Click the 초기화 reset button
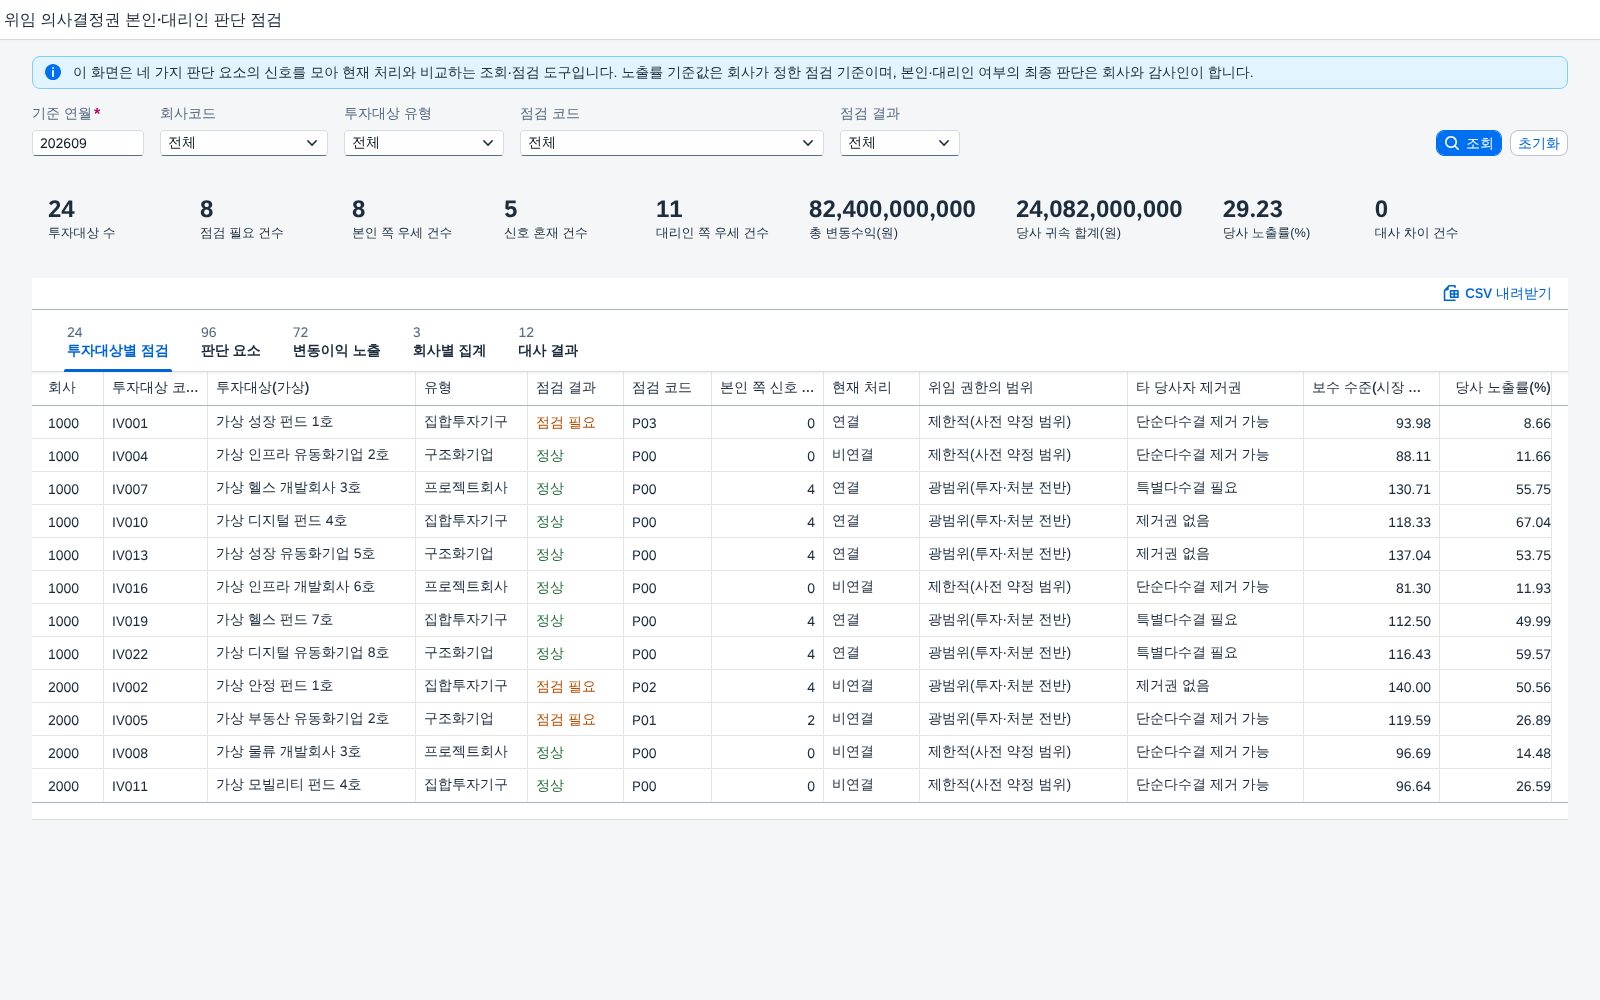 click(1538, 143)
